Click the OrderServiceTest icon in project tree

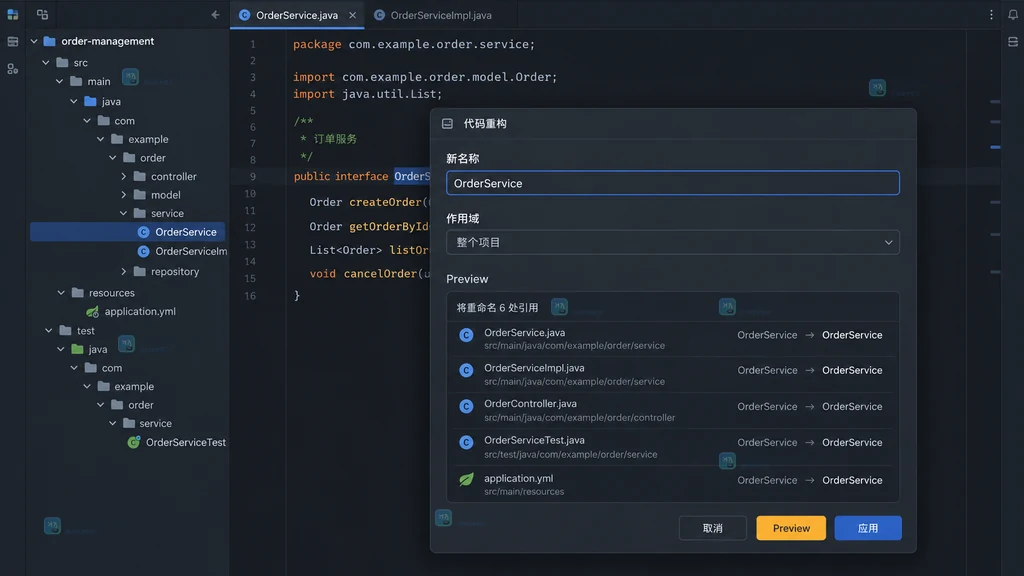134,442
